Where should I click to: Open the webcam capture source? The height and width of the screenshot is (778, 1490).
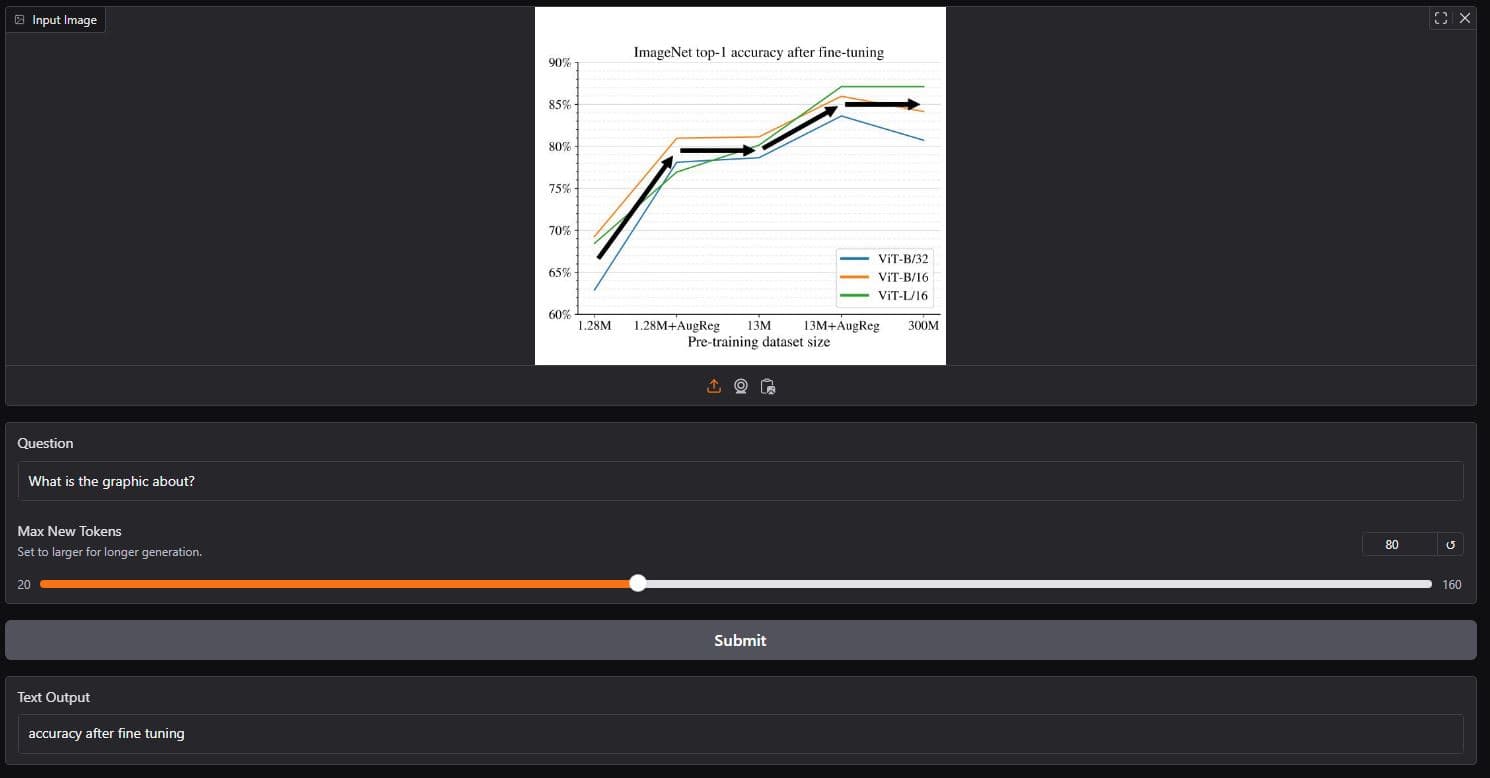[x=741, y=386]
